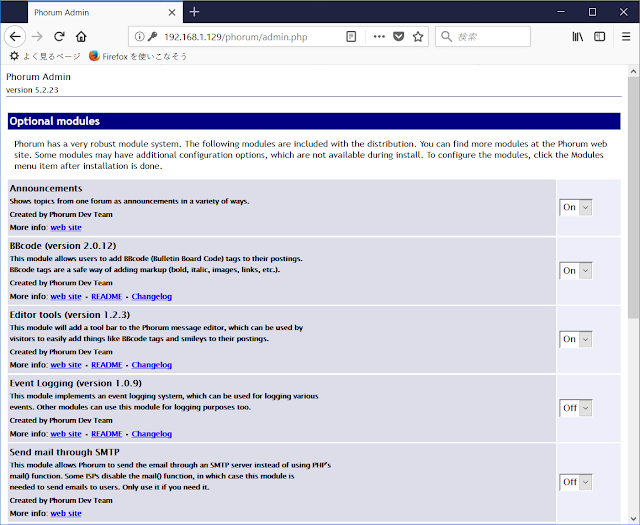This screenshot has height=525, width=640.
Task: Click the scrollbar up arrow
Action: (x=633, y=71)
